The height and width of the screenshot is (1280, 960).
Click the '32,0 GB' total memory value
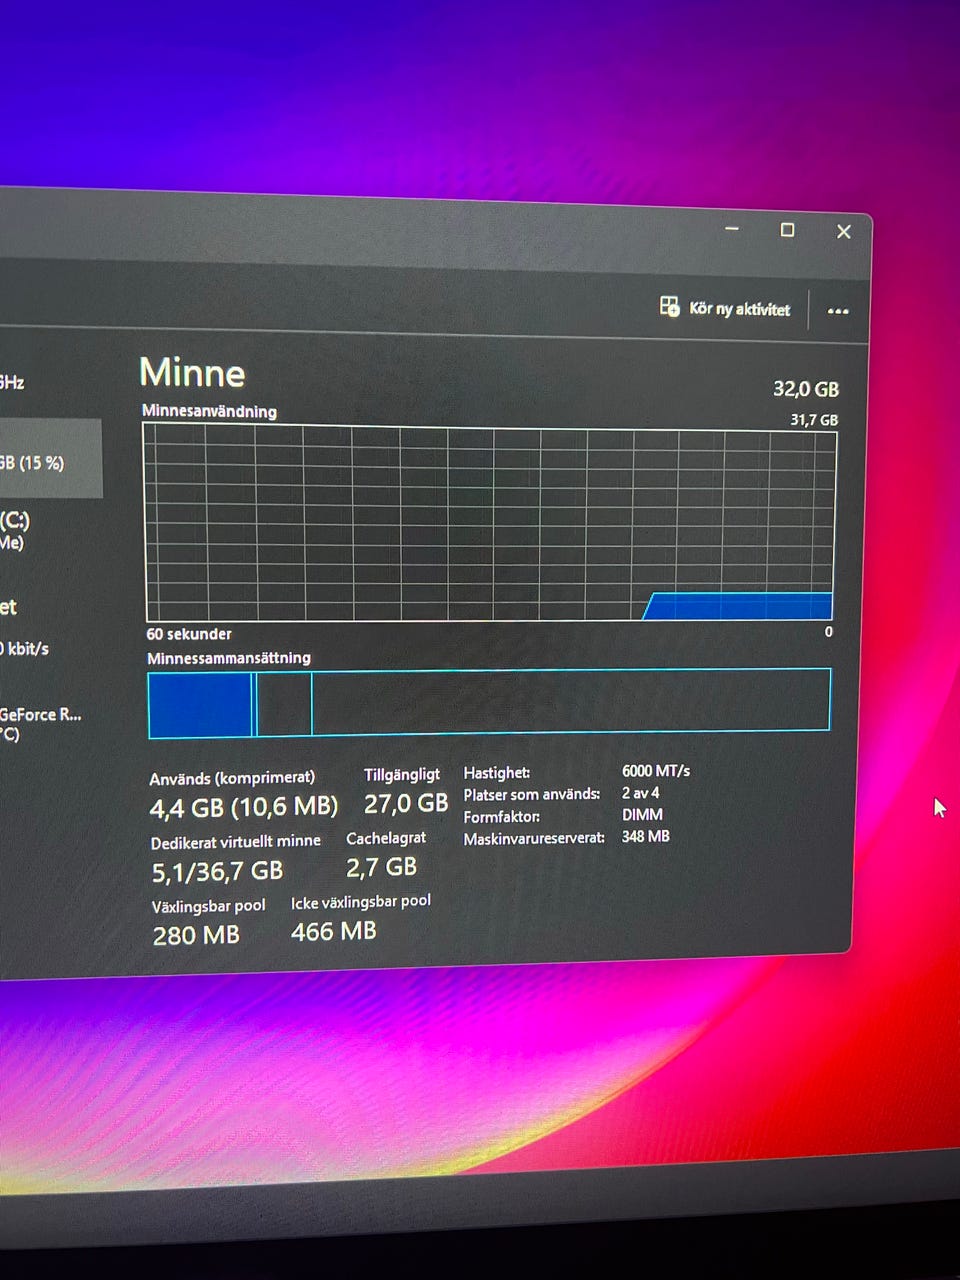[805, 389]
